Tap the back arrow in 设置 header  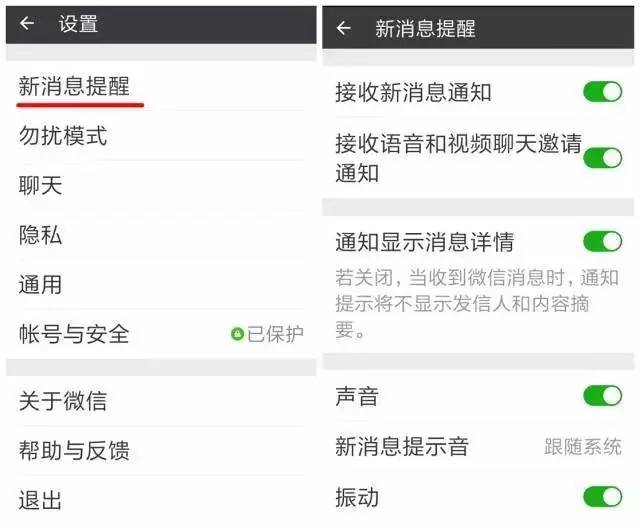[x=27, y=23]
